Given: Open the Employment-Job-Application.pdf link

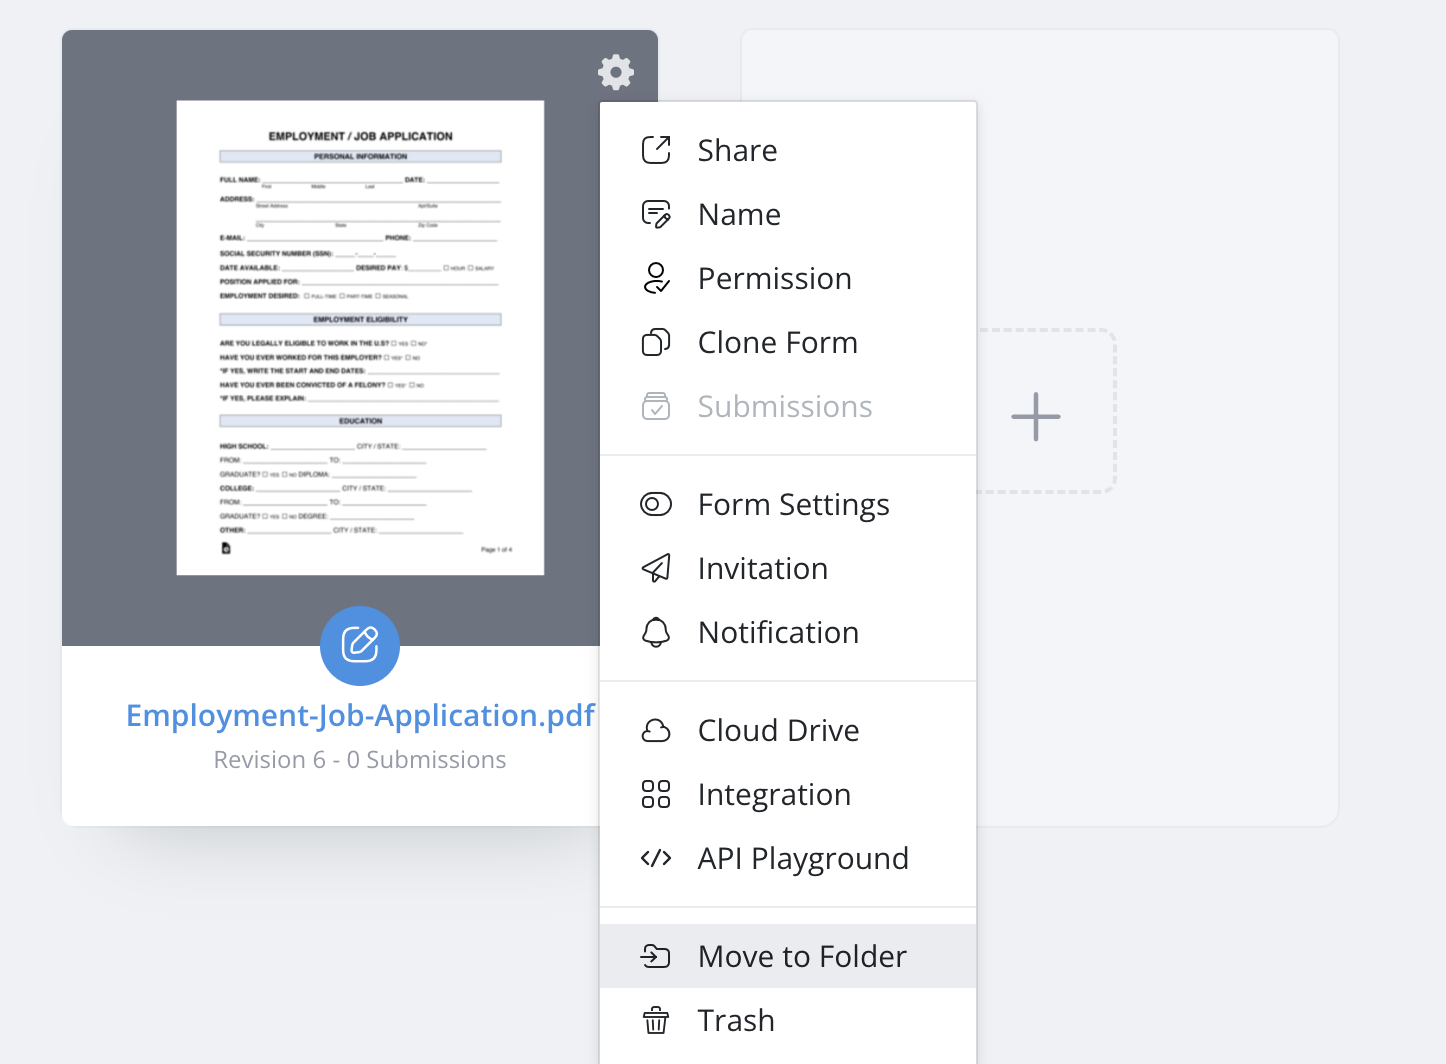Looking at the screenshot, I should tap(360, 716).
